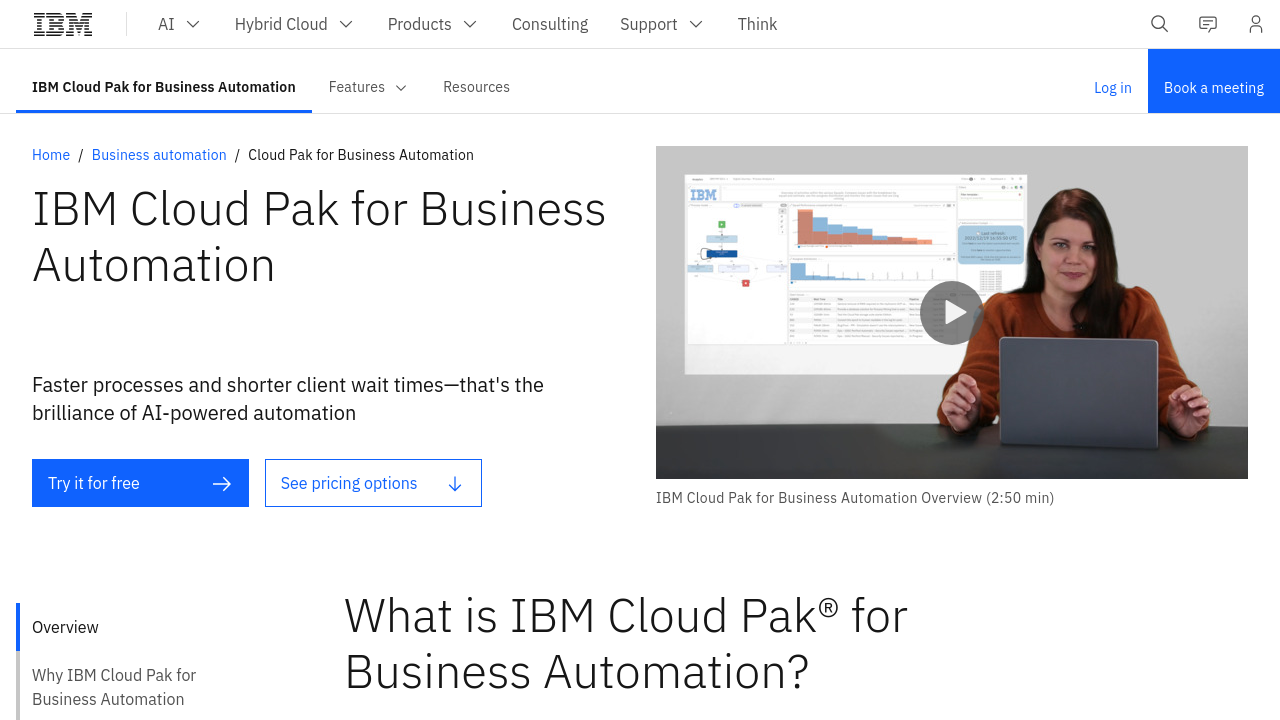Expand the Support dropdown
1280x720 pixels.
661,23
